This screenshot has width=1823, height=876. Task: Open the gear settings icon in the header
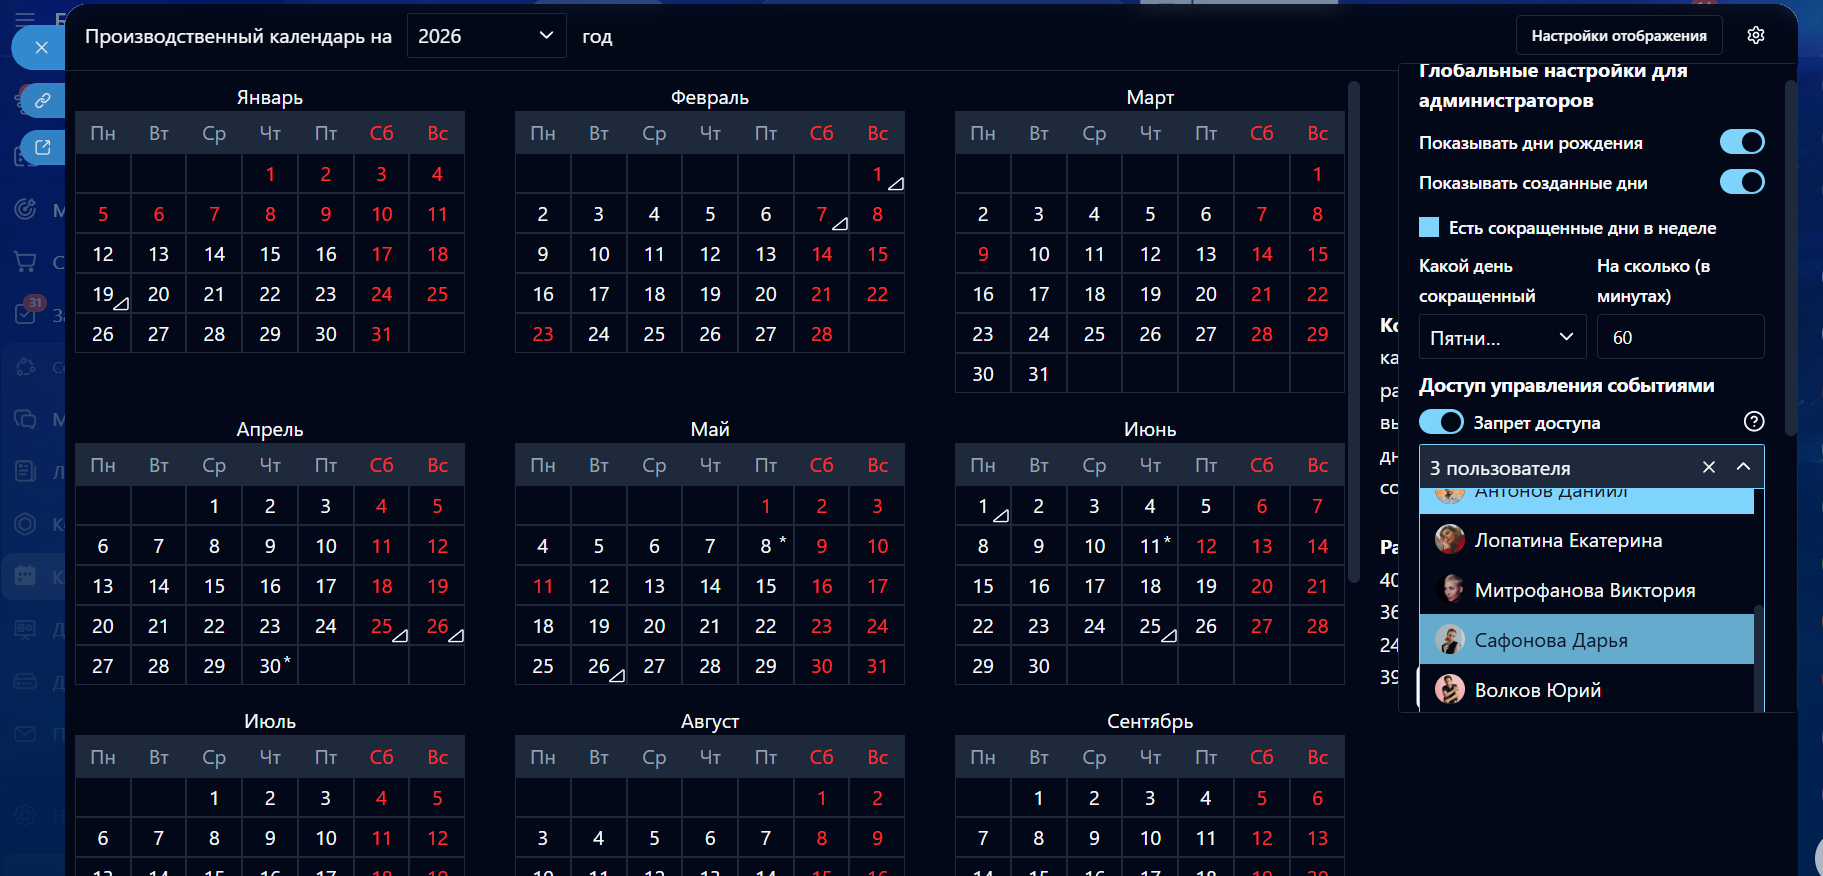(x=1756, y=35)
